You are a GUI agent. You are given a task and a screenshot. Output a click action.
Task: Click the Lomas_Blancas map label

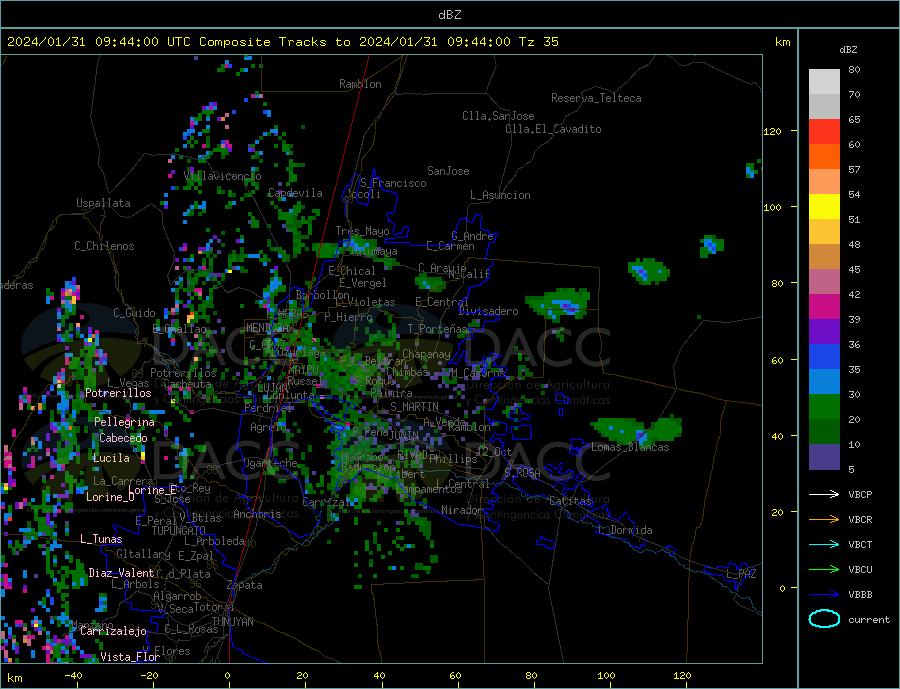point(630,447)
